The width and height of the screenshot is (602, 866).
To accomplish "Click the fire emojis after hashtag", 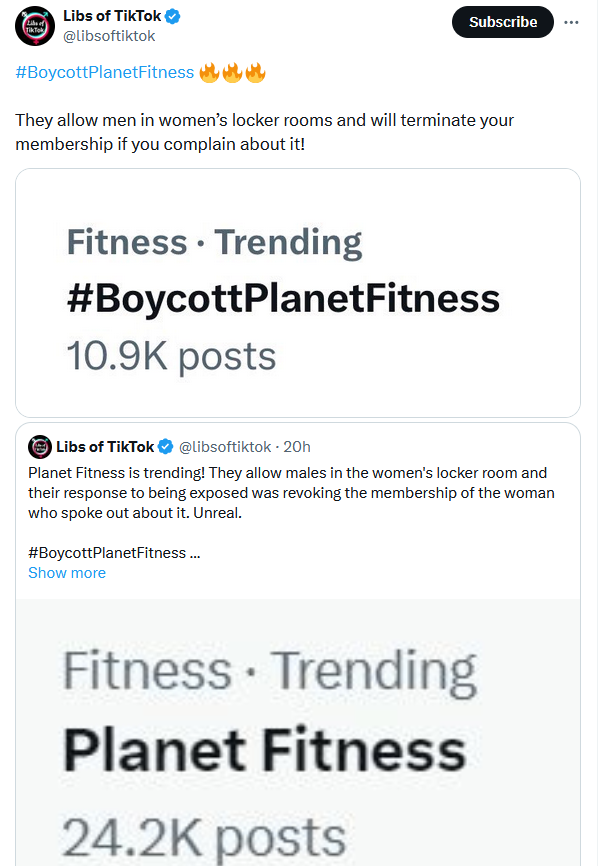I will (x=232, y=72).
